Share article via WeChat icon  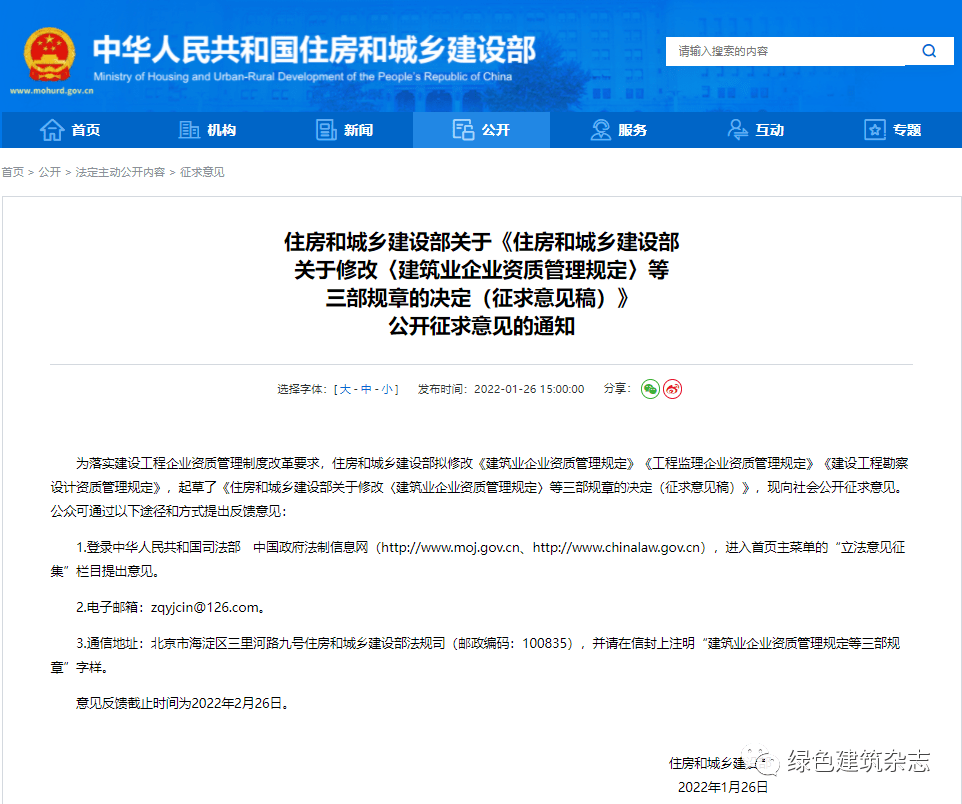tap(650, 389)
